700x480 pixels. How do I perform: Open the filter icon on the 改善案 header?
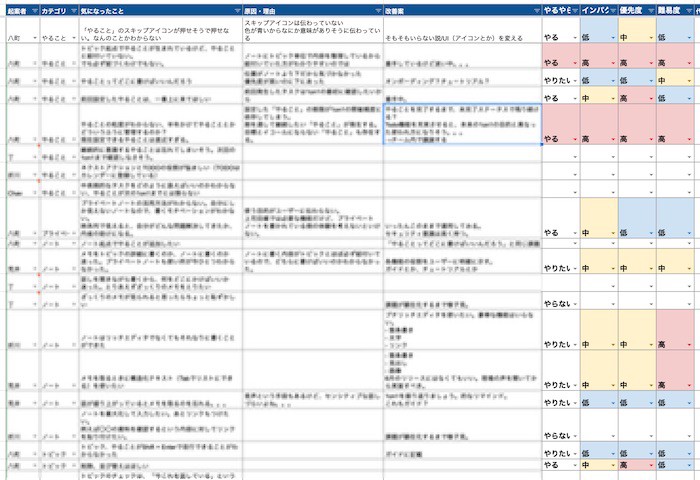[537, 11]
